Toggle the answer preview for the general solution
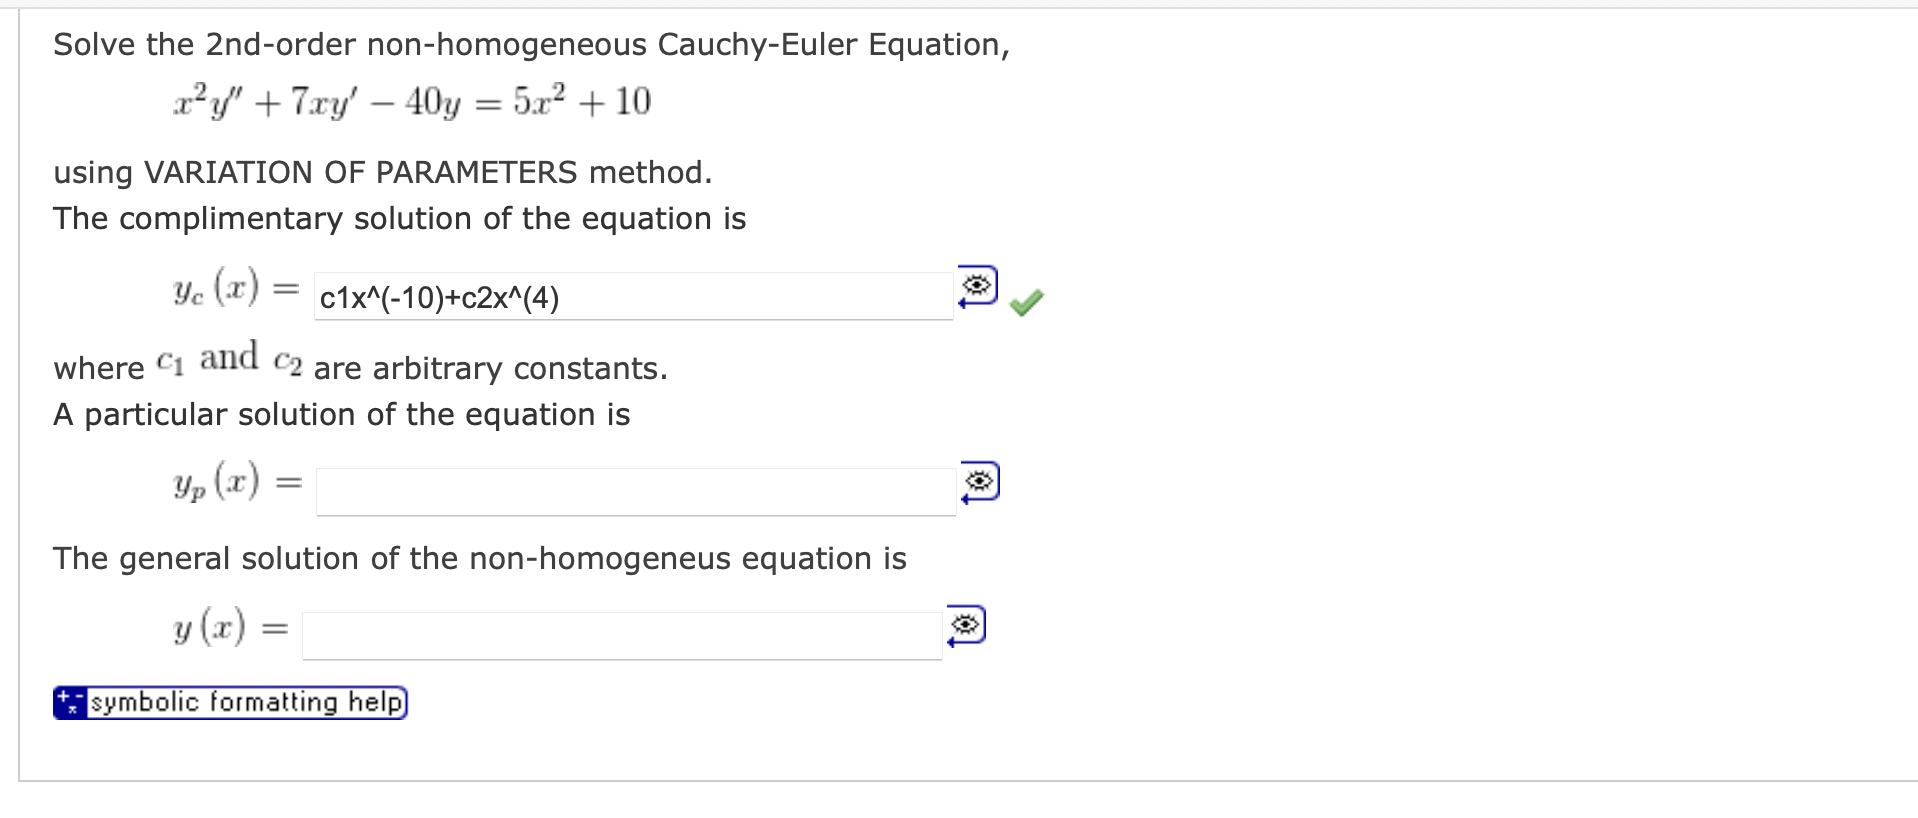Viewport: 1918px width, 818px height. (964, 625)
